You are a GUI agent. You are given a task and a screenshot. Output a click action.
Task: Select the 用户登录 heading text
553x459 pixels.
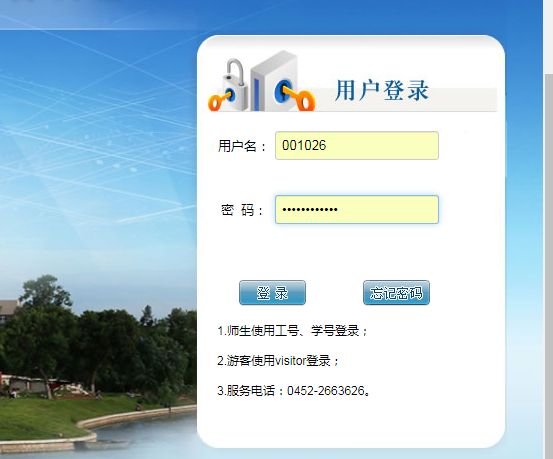point(382,90)
